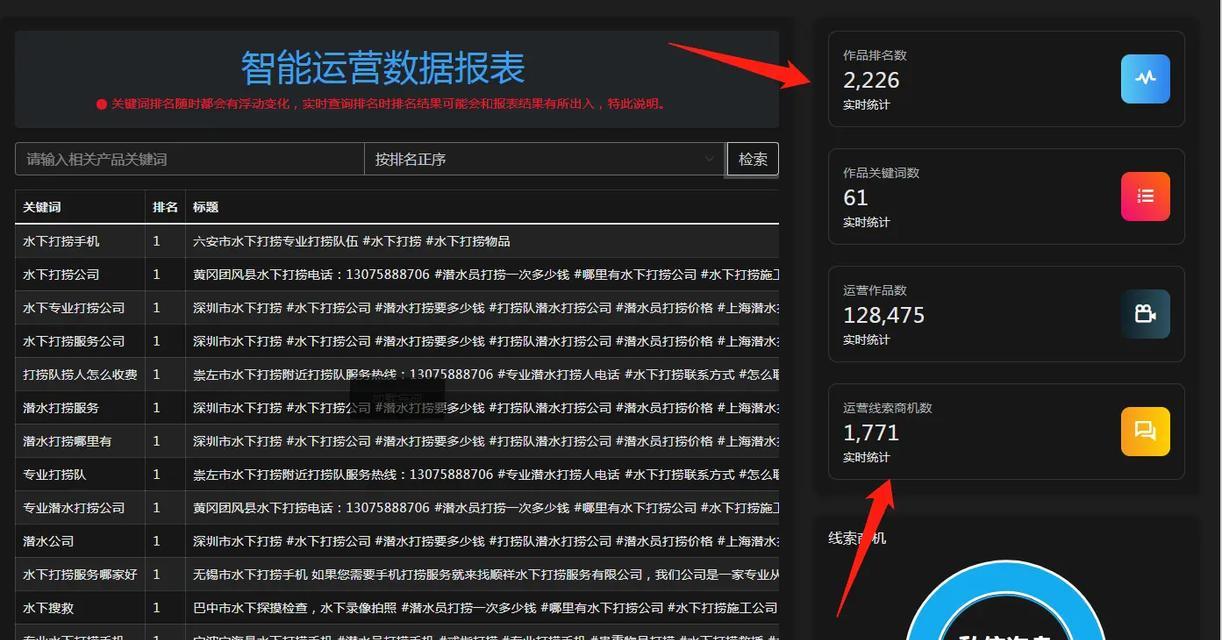Click the 作品关键词数 card label
Screen dimensions: 1222x640
point(881,173)
